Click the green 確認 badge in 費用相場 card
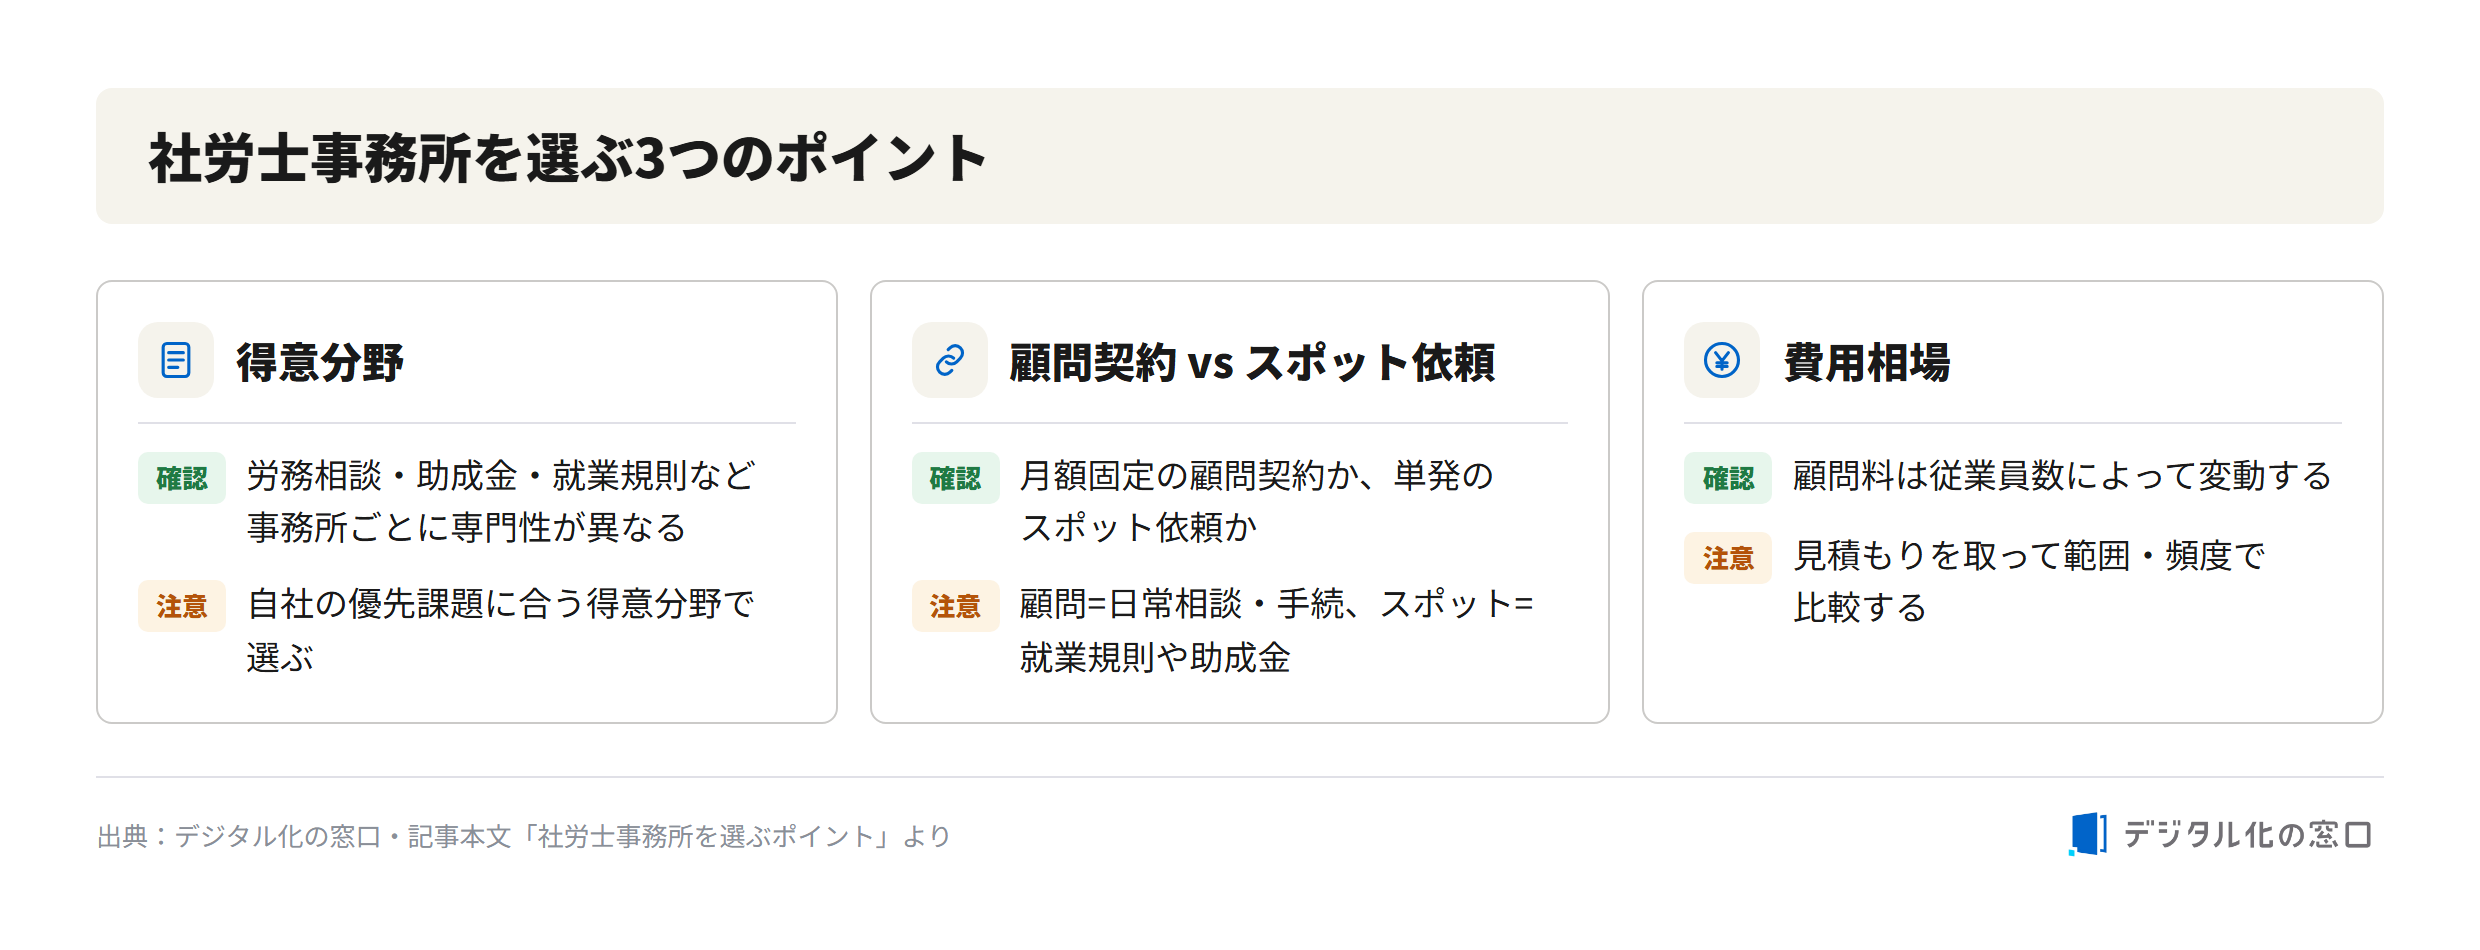This screenshot has height=950, width=2480. click(1728, 478)
